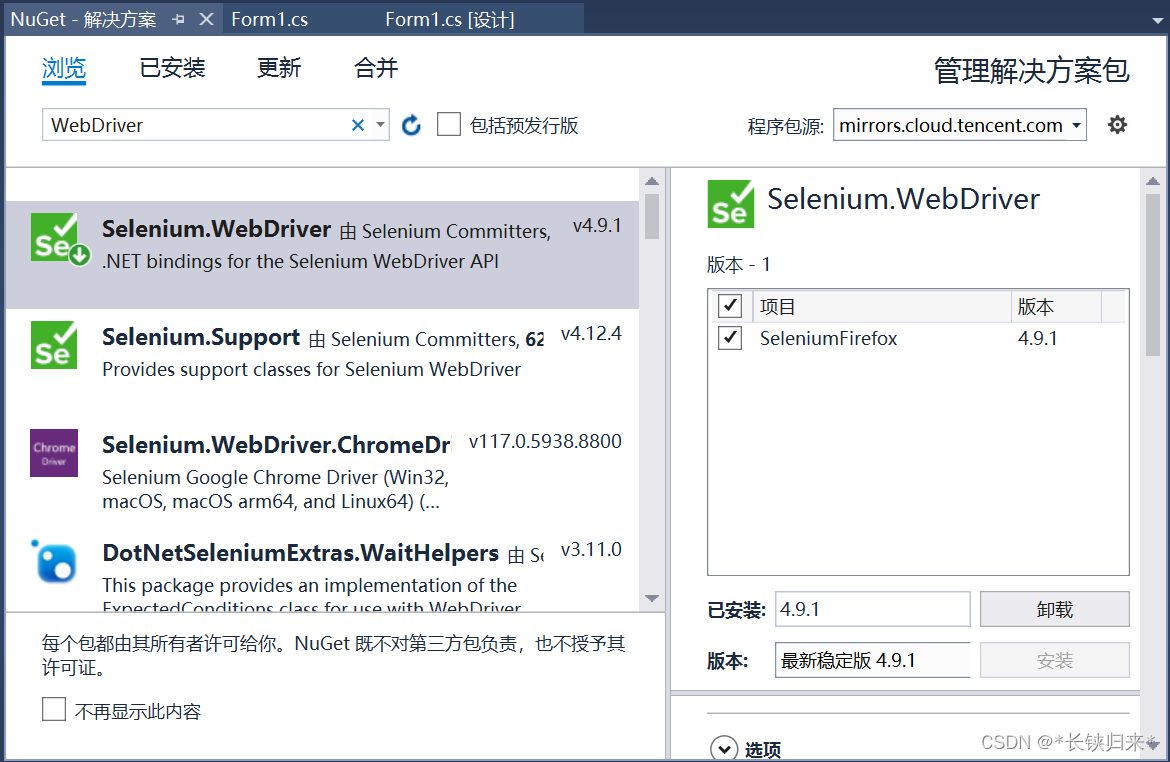Click the v117.0.5938.8800 version label
Viewport: 1170px width, 762px height.
[x=545, y=441]
